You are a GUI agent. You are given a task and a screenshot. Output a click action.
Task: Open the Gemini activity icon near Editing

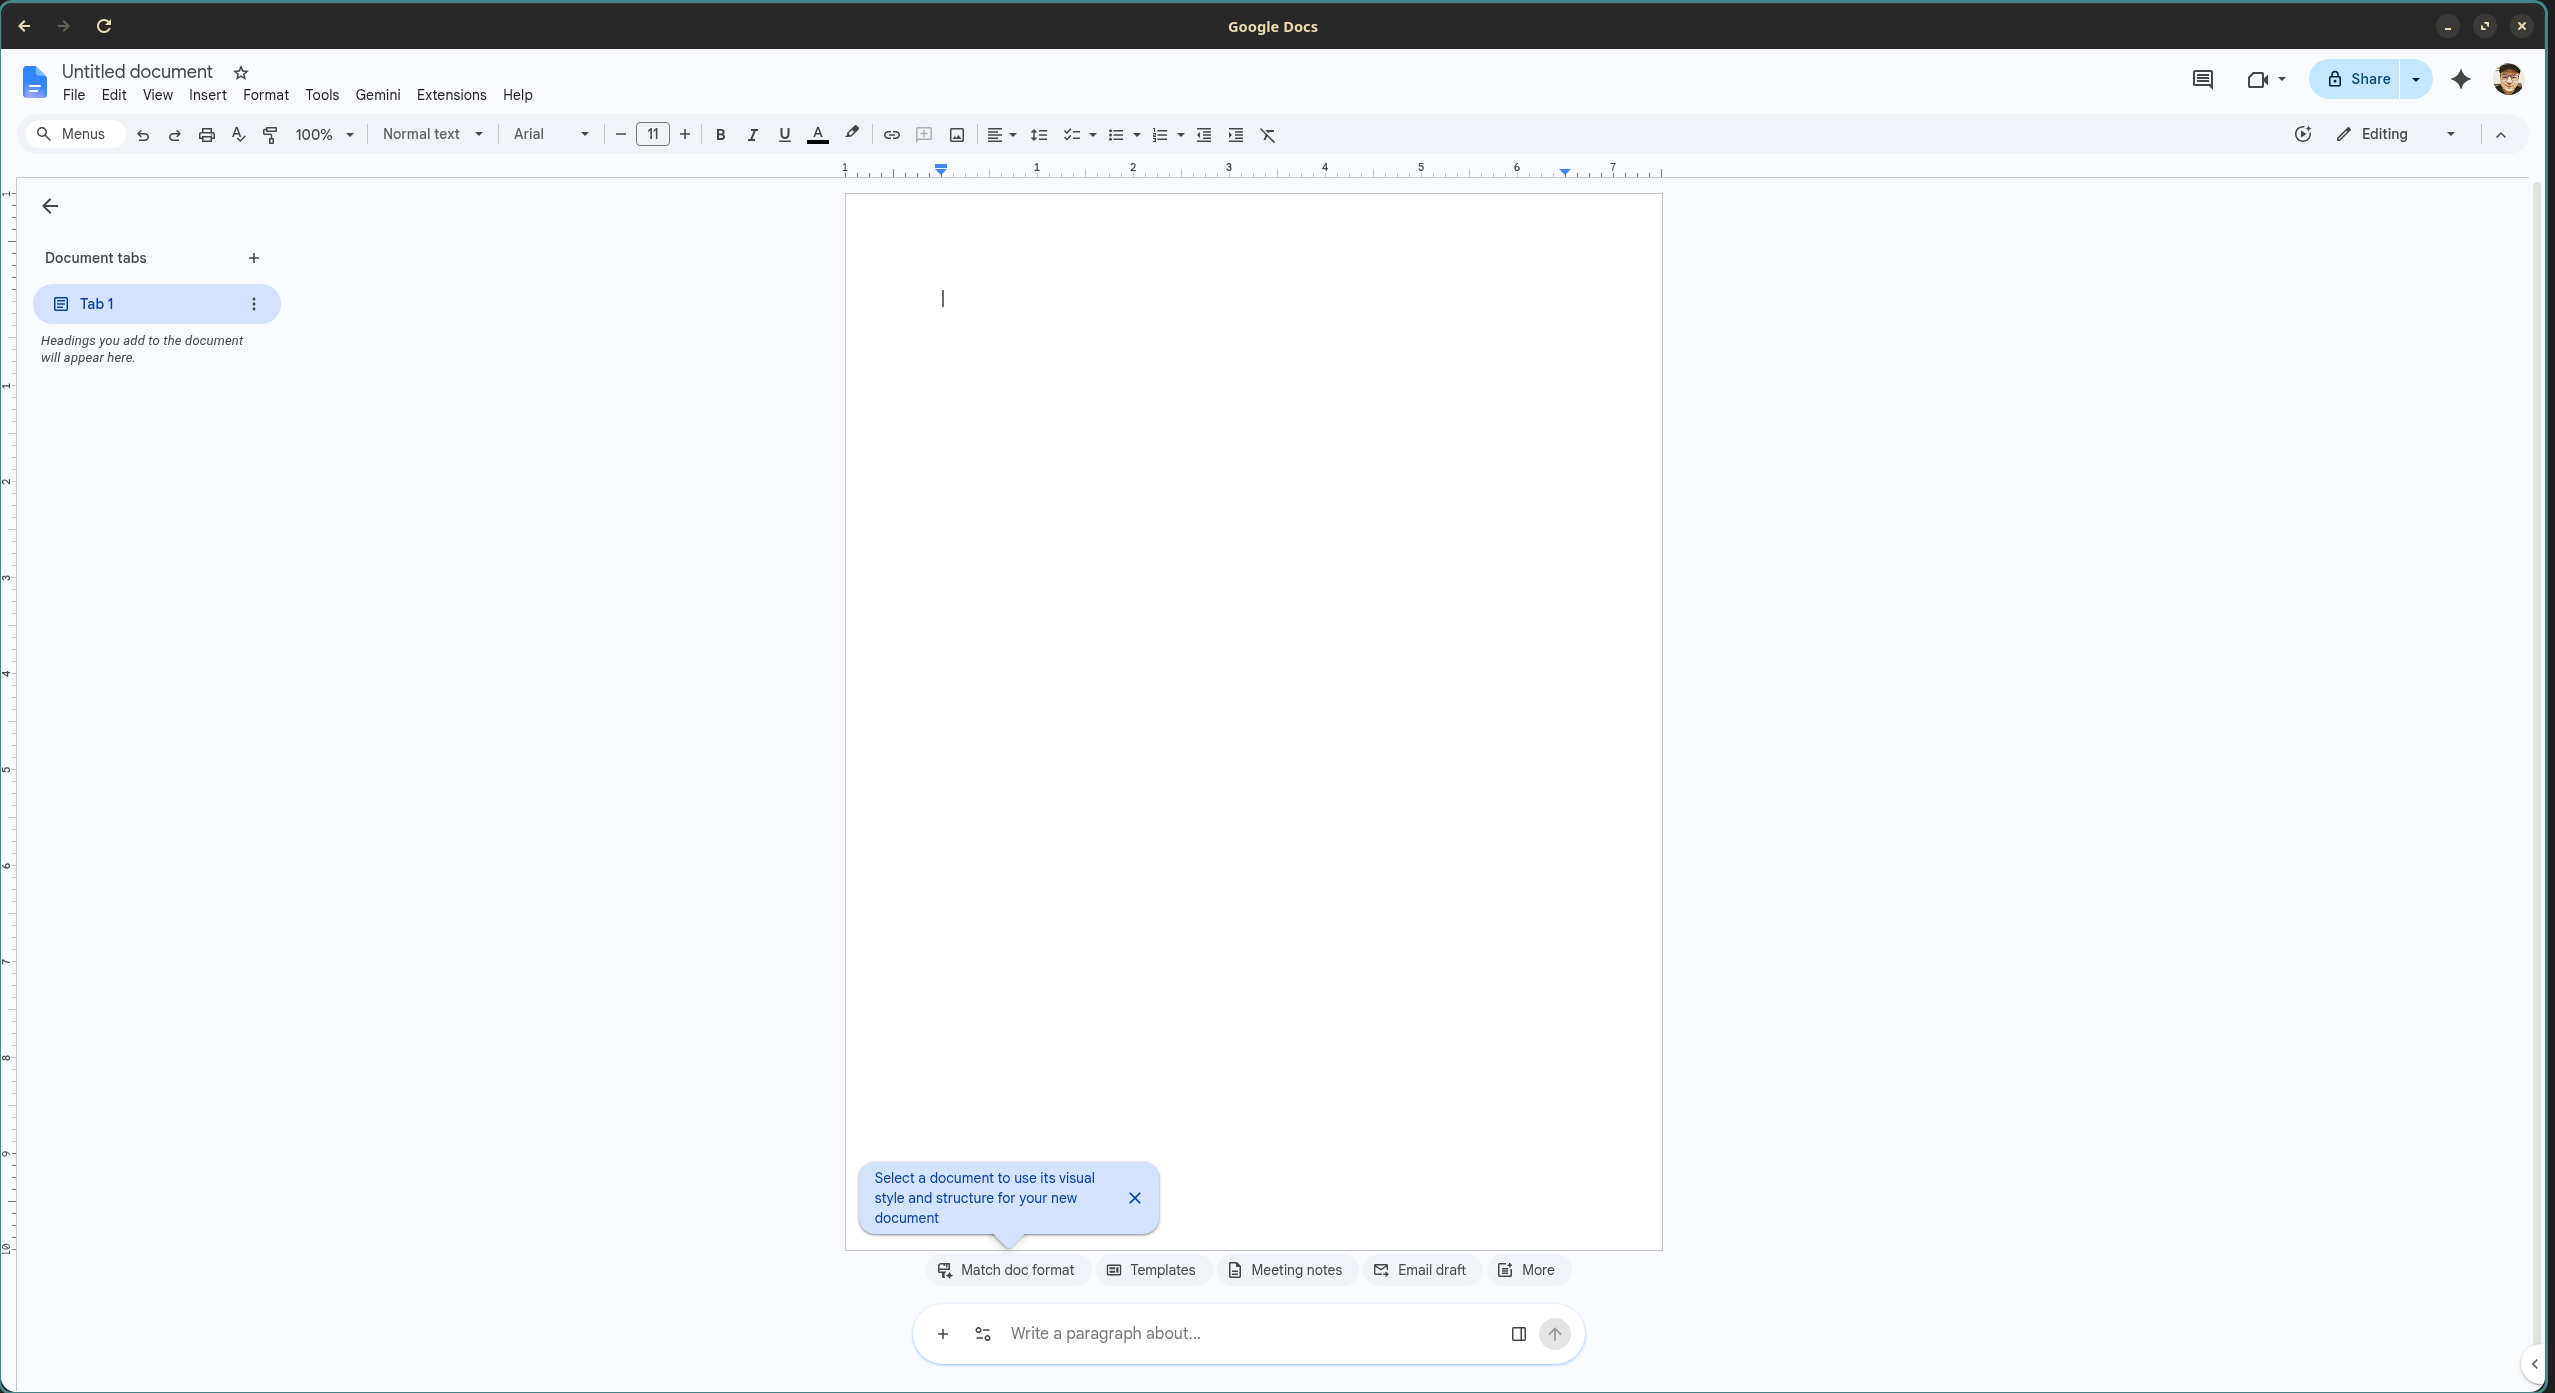point(2303,134)
